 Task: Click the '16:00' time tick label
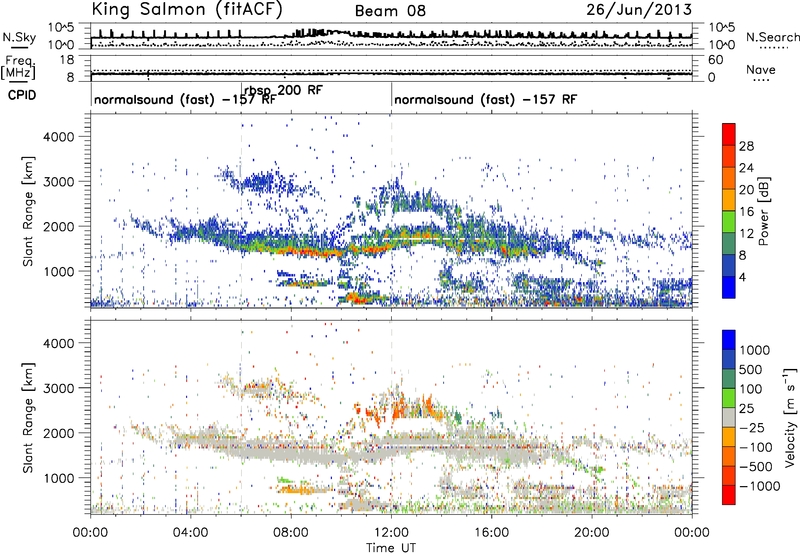[x=491, y=533]
